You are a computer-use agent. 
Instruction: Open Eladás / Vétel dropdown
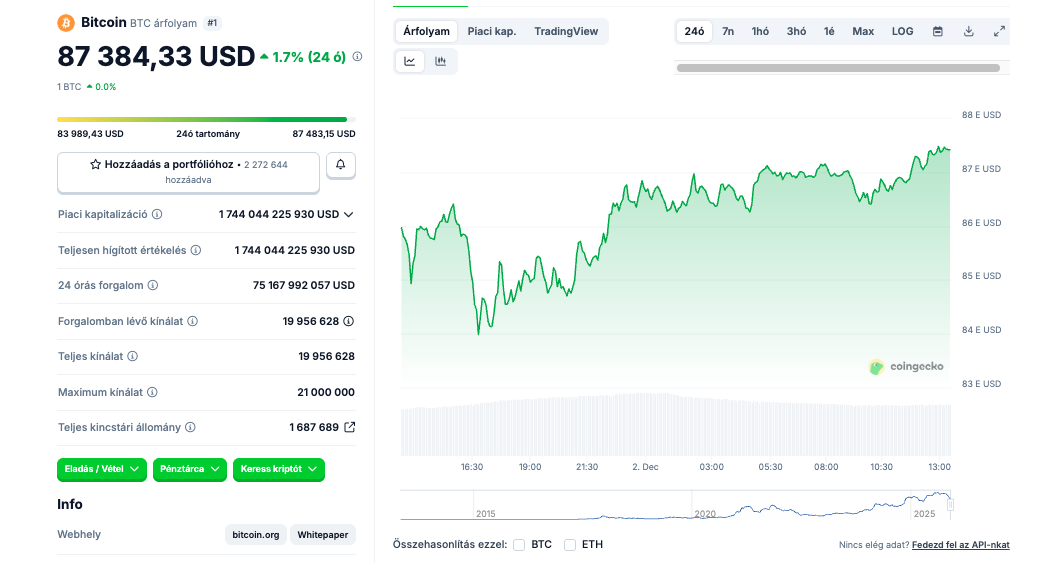tap(102, 469)
